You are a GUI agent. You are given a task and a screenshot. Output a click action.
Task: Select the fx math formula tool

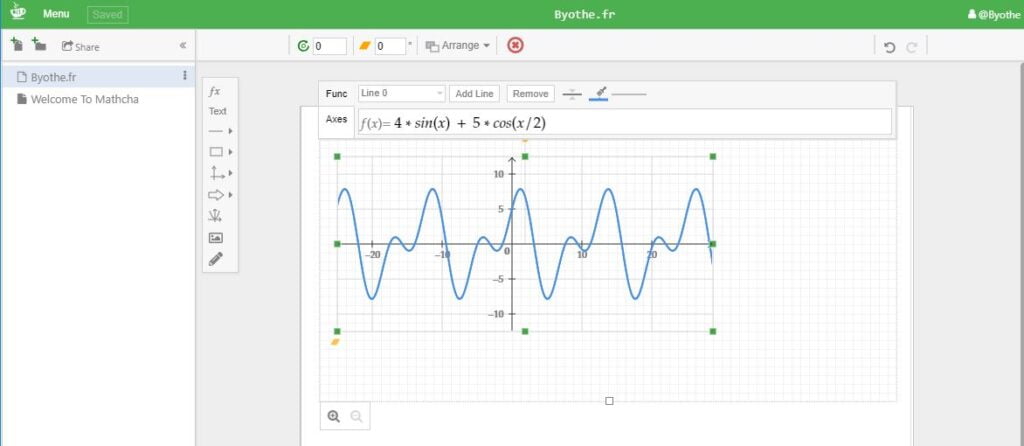(x=214, y=91)
